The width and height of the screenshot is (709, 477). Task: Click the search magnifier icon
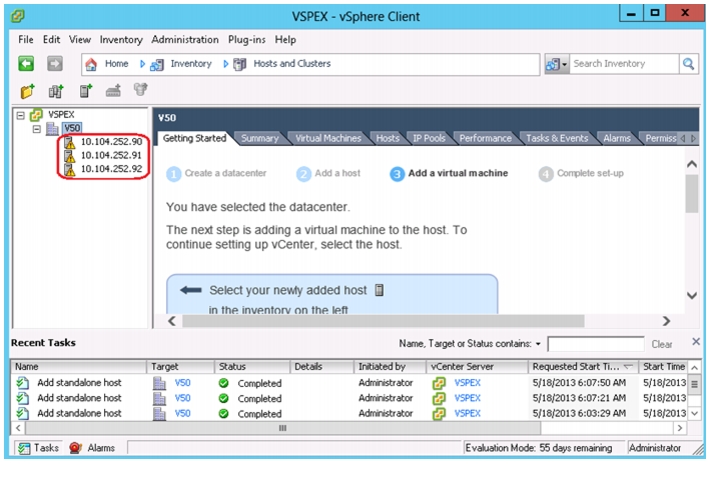(x=688, y=64)
